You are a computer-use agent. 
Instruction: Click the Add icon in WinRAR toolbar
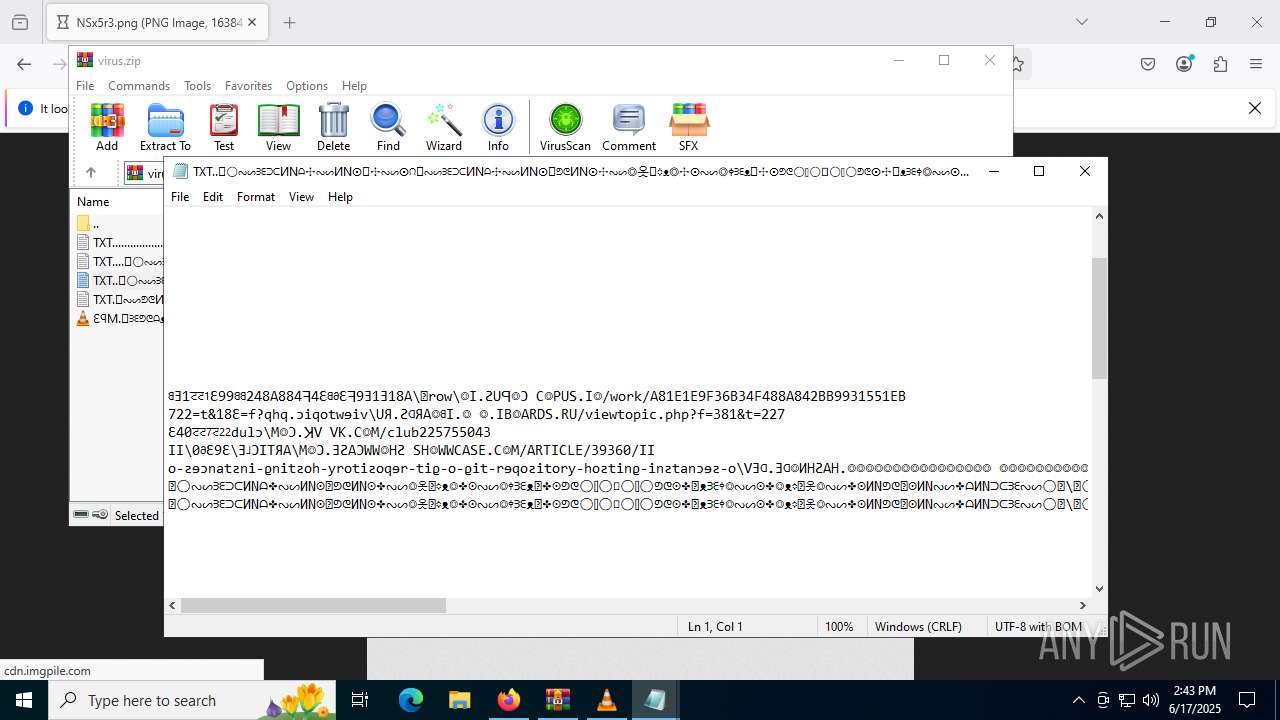pos(107,127)
